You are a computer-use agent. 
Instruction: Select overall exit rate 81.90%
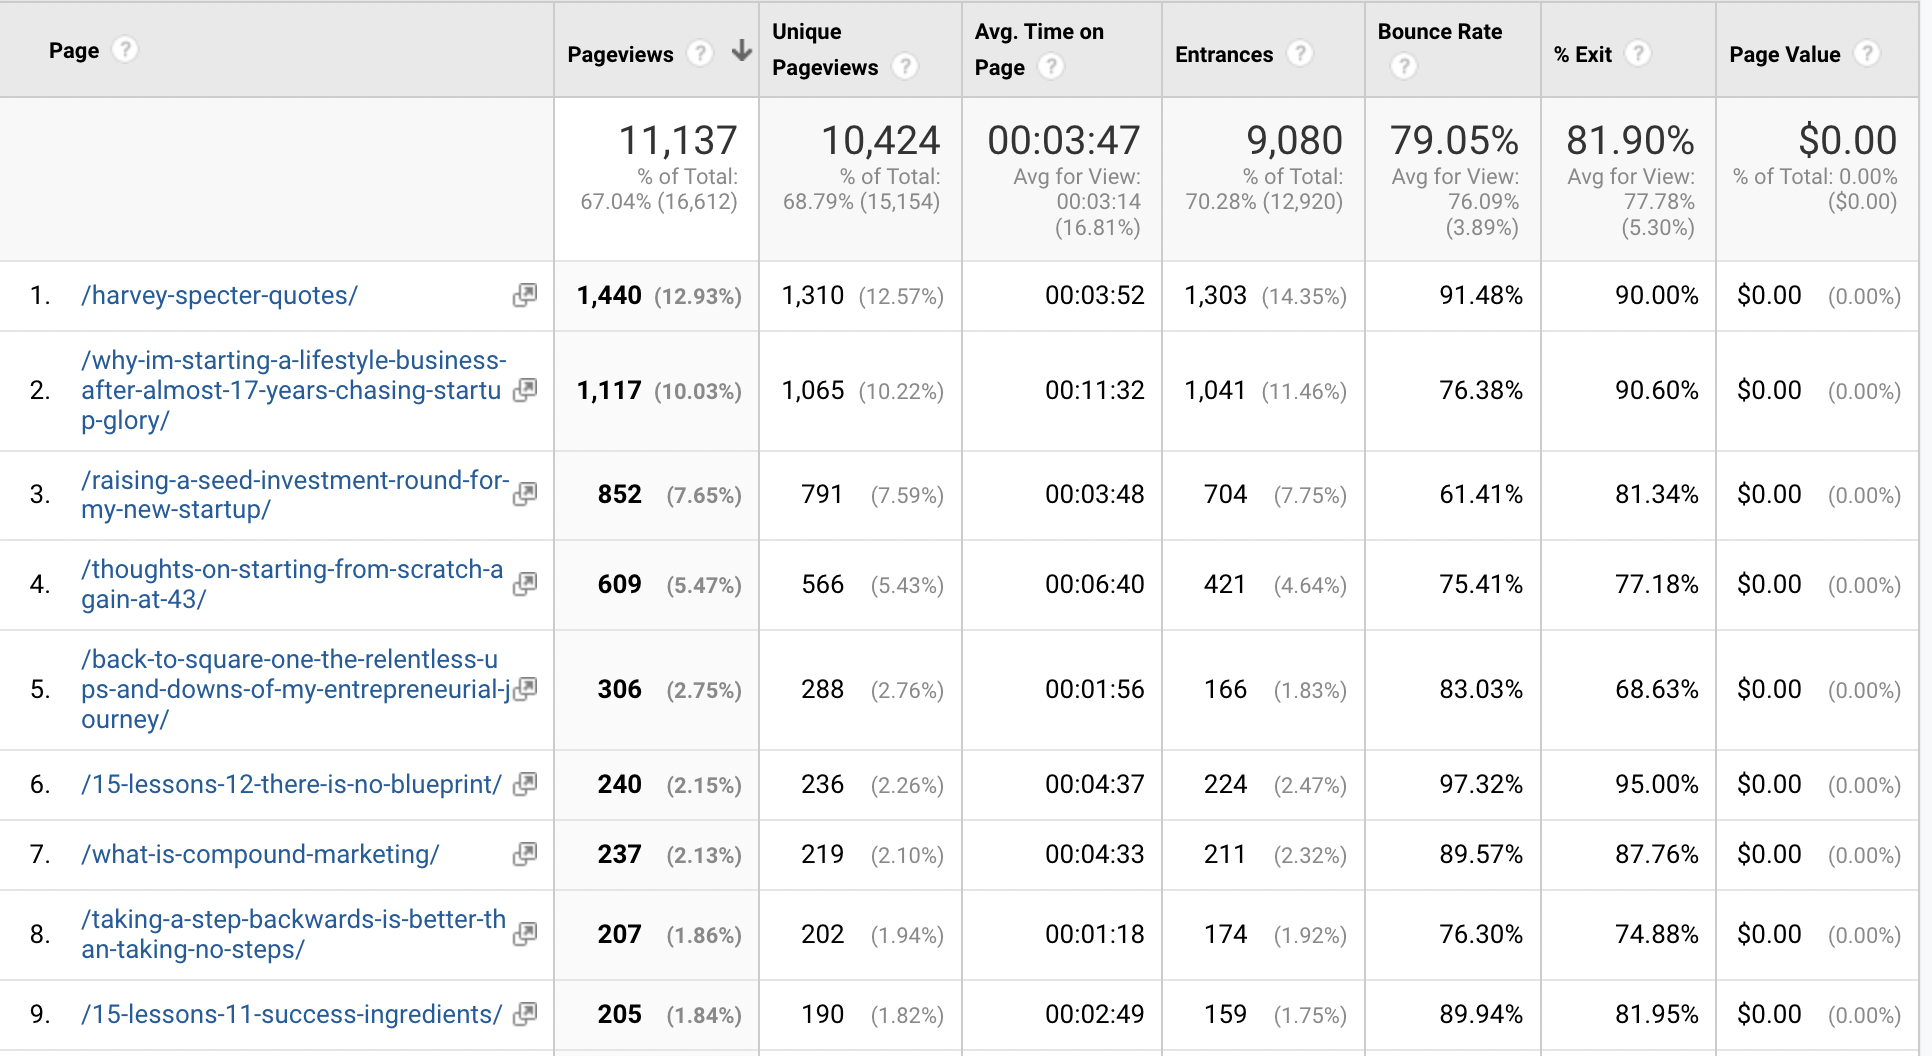[1631, 140]
